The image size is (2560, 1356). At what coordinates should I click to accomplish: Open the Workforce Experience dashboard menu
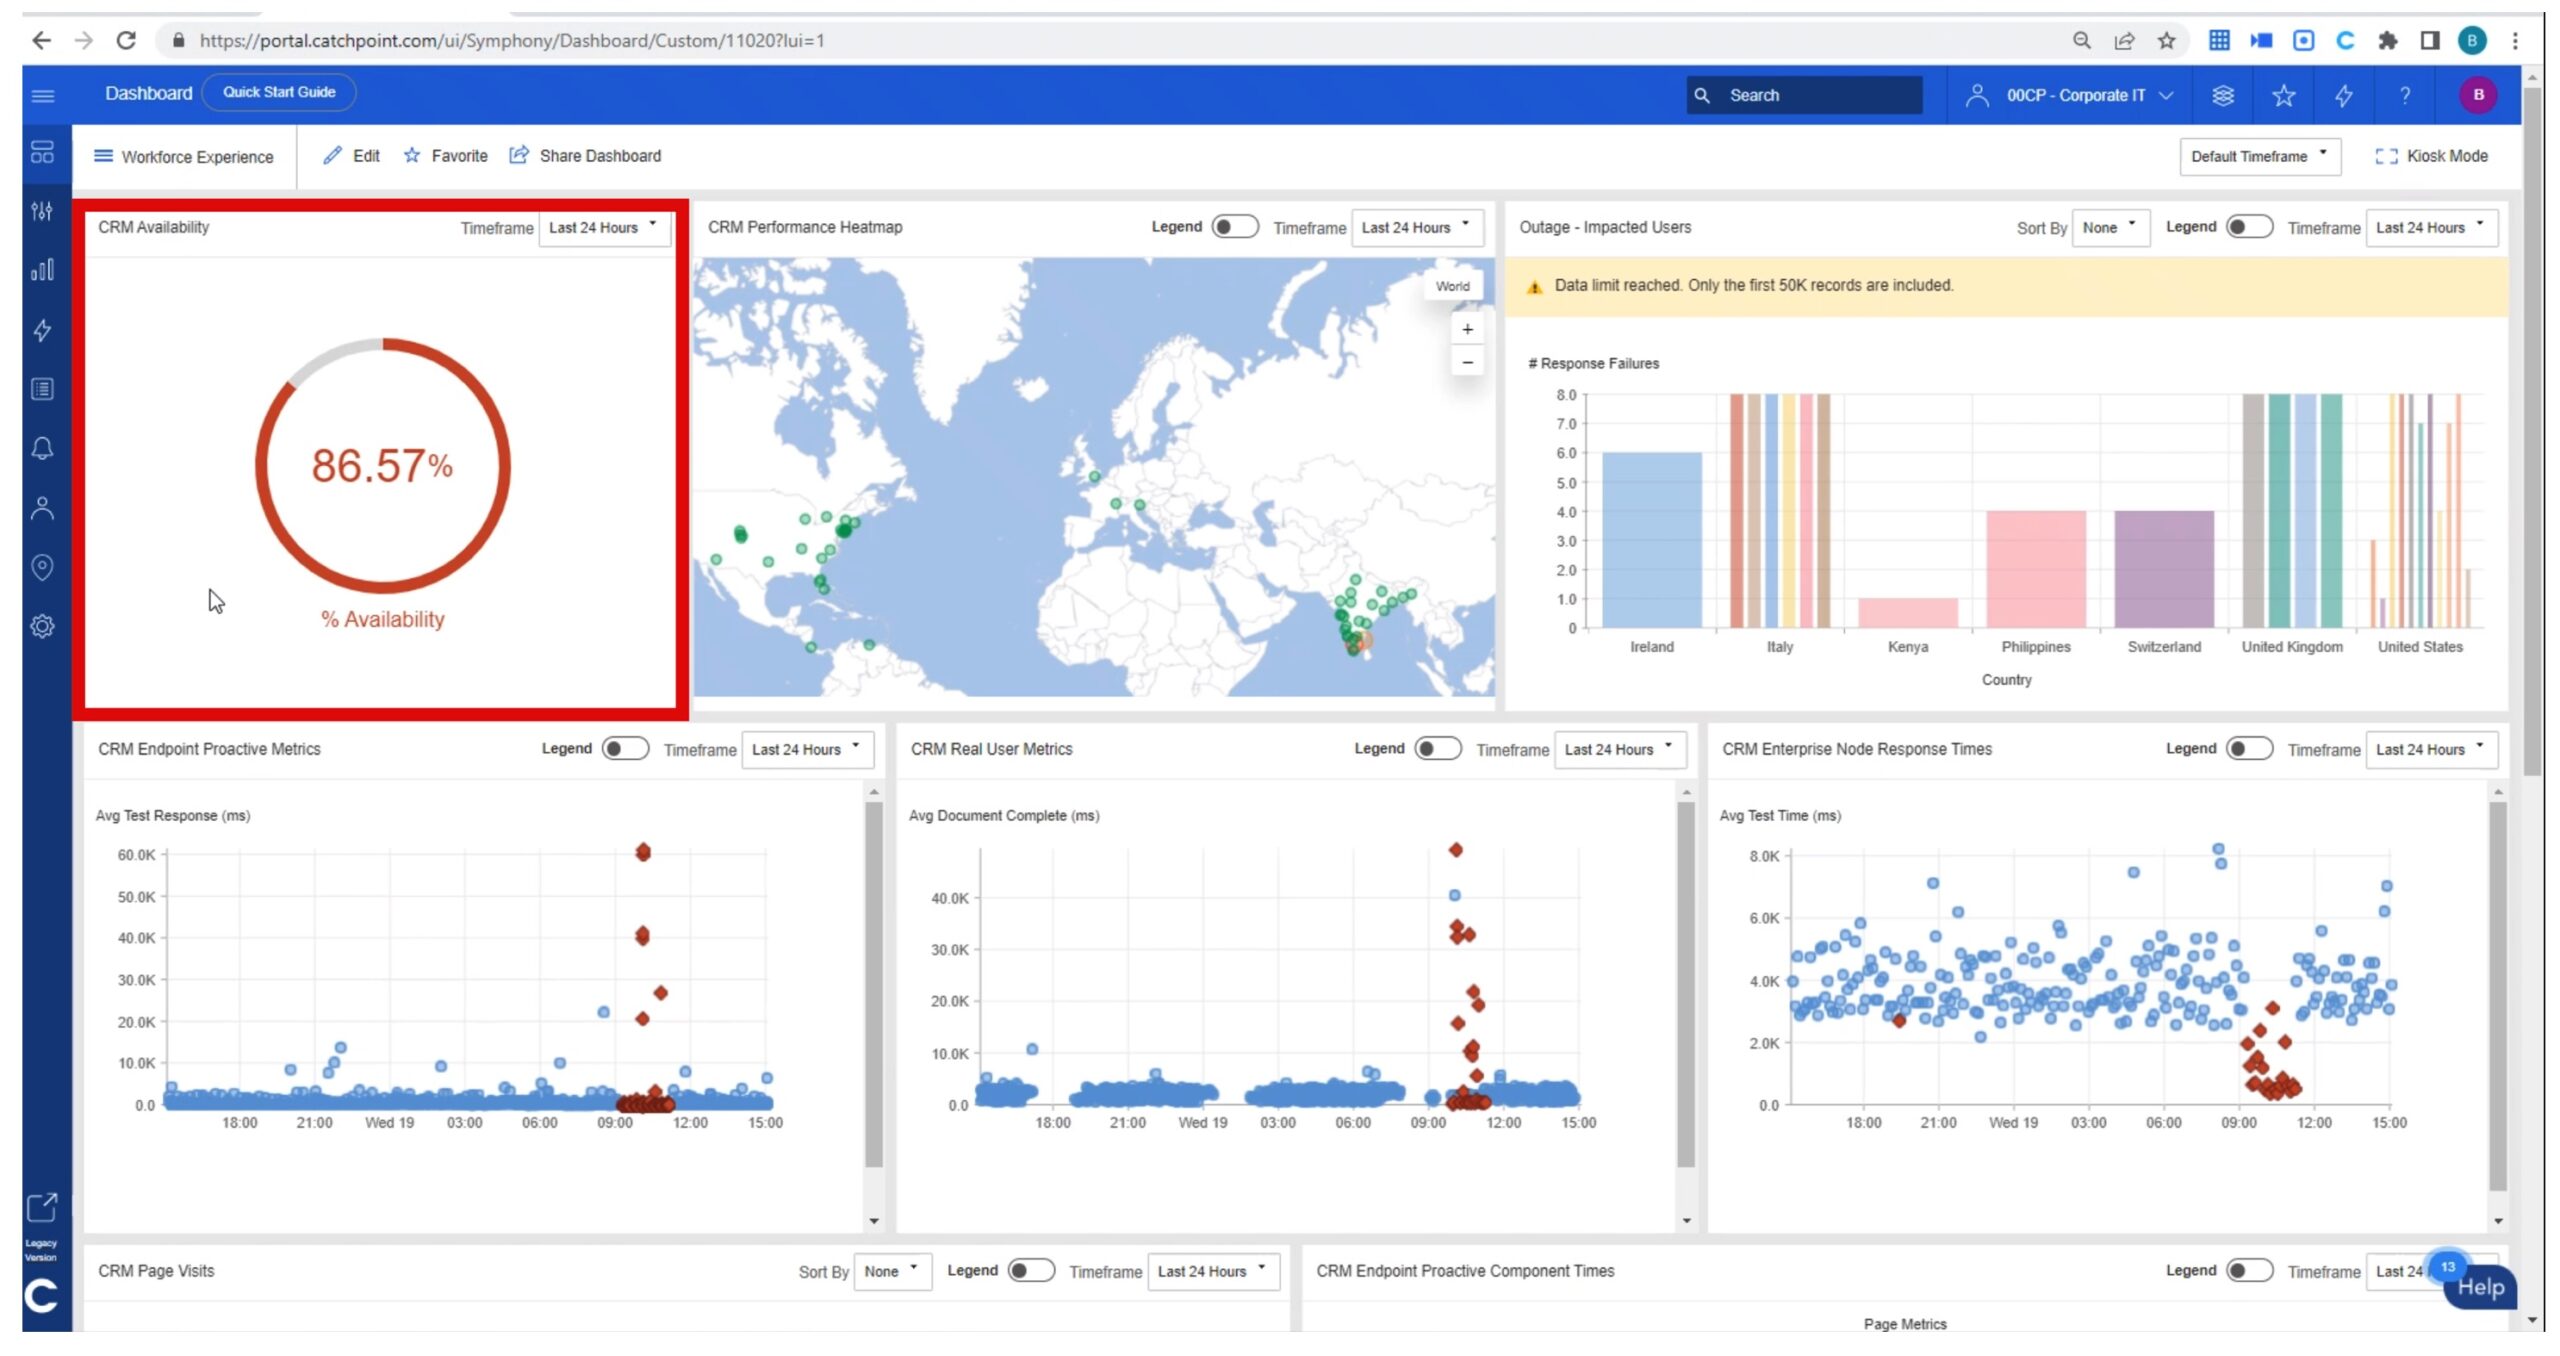click(184, 157)
